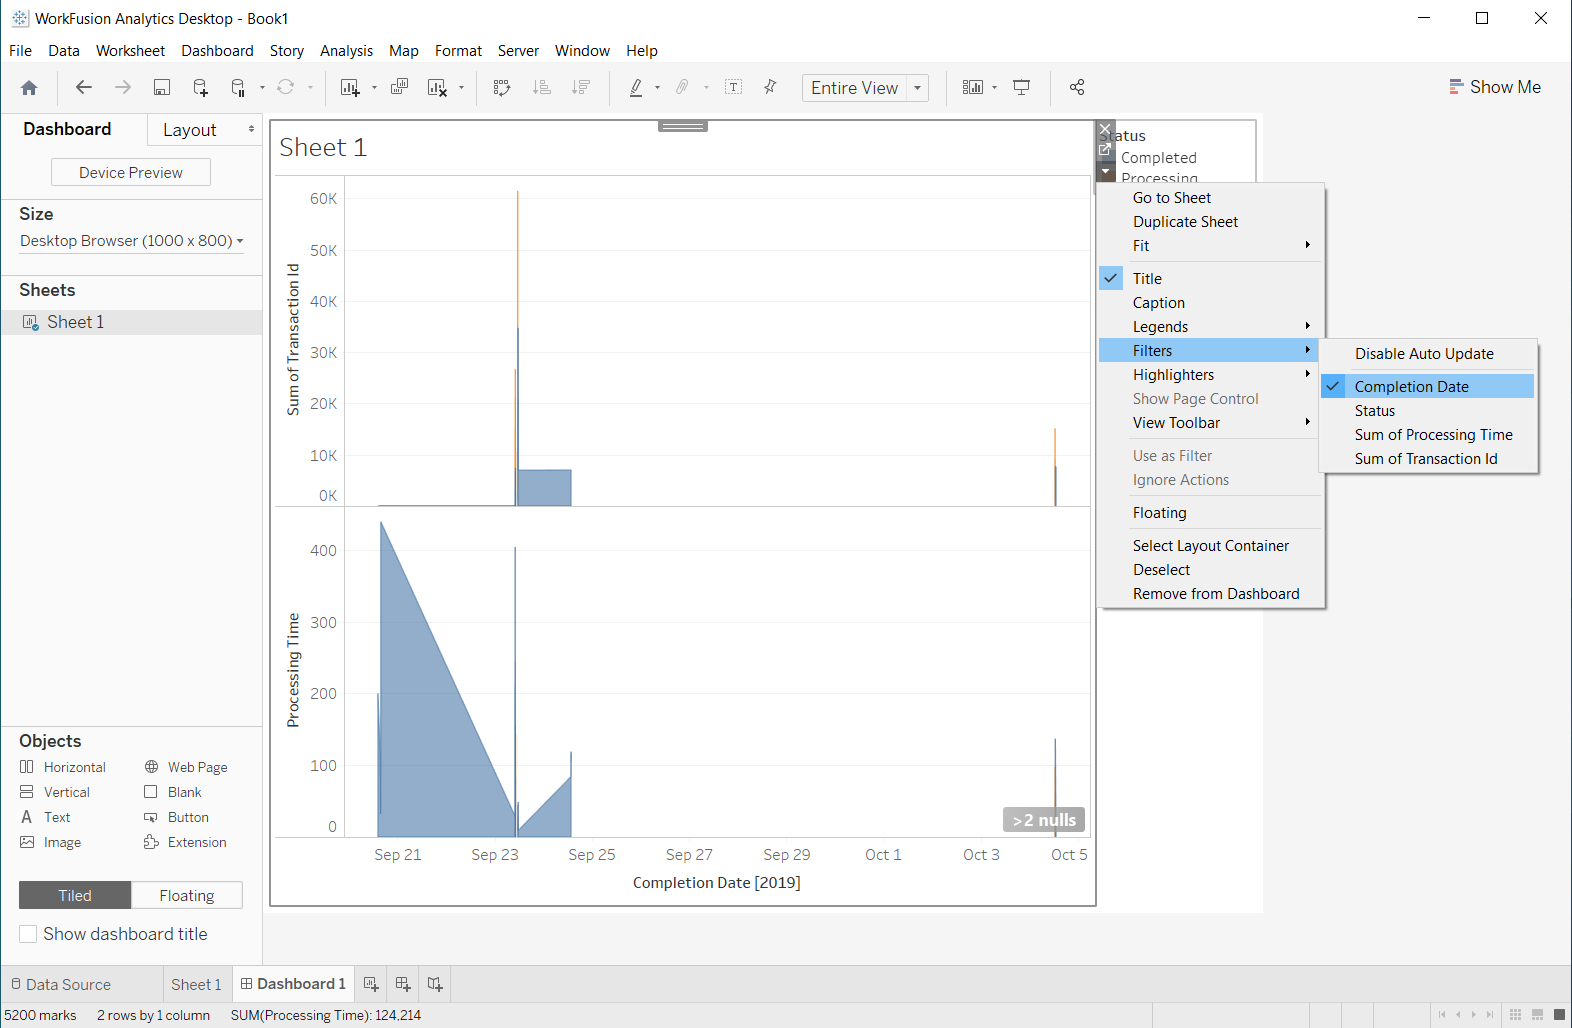Share the workbook using share icon
Image resolution: width=1572 pixels, height=1028 pixels.
click(1077, 88)
